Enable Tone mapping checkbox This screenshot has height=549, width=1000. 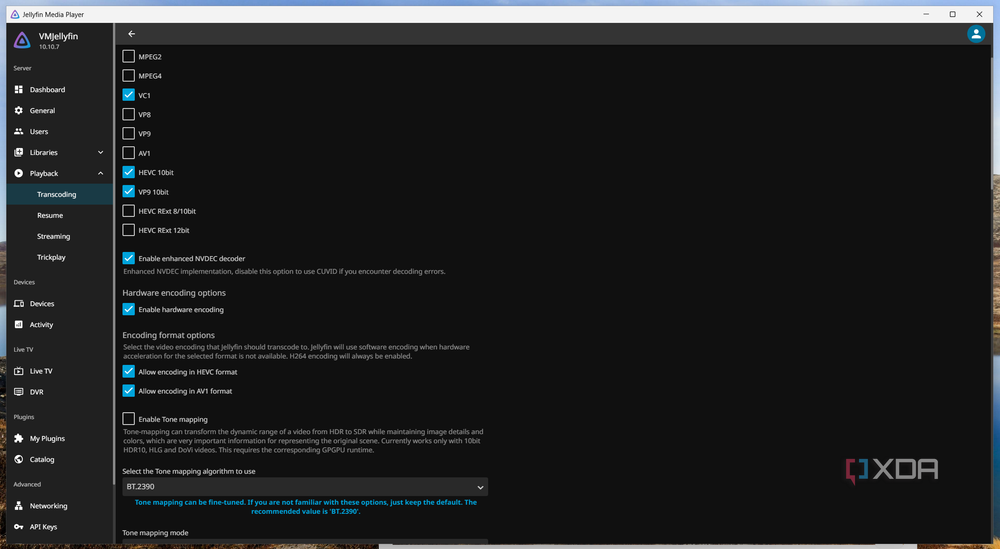(128, 419)
